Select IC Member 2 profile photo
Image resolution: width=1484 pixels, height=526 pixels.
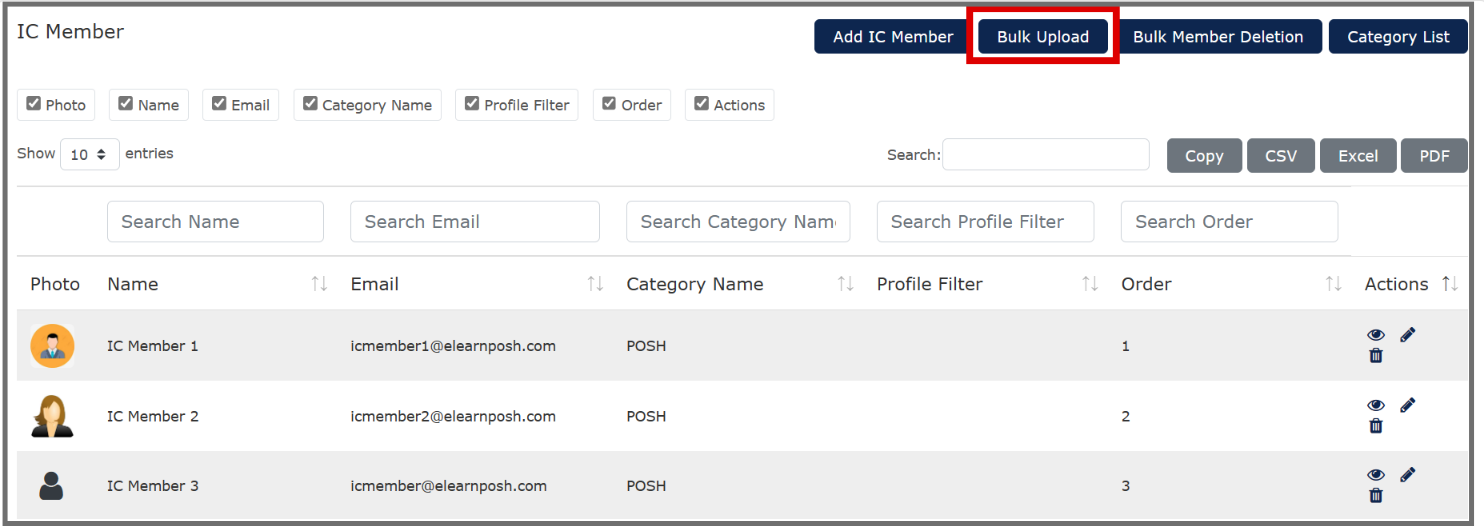pos(52,416)
